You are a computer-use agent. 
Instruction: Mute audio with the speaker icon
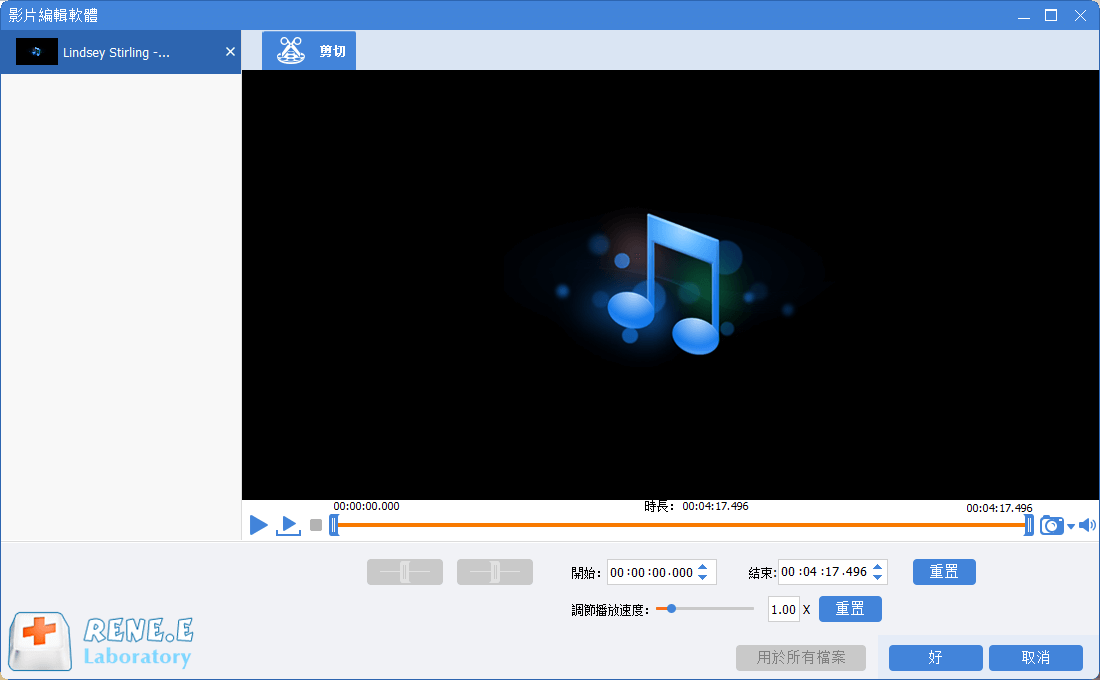[1087, 525]
